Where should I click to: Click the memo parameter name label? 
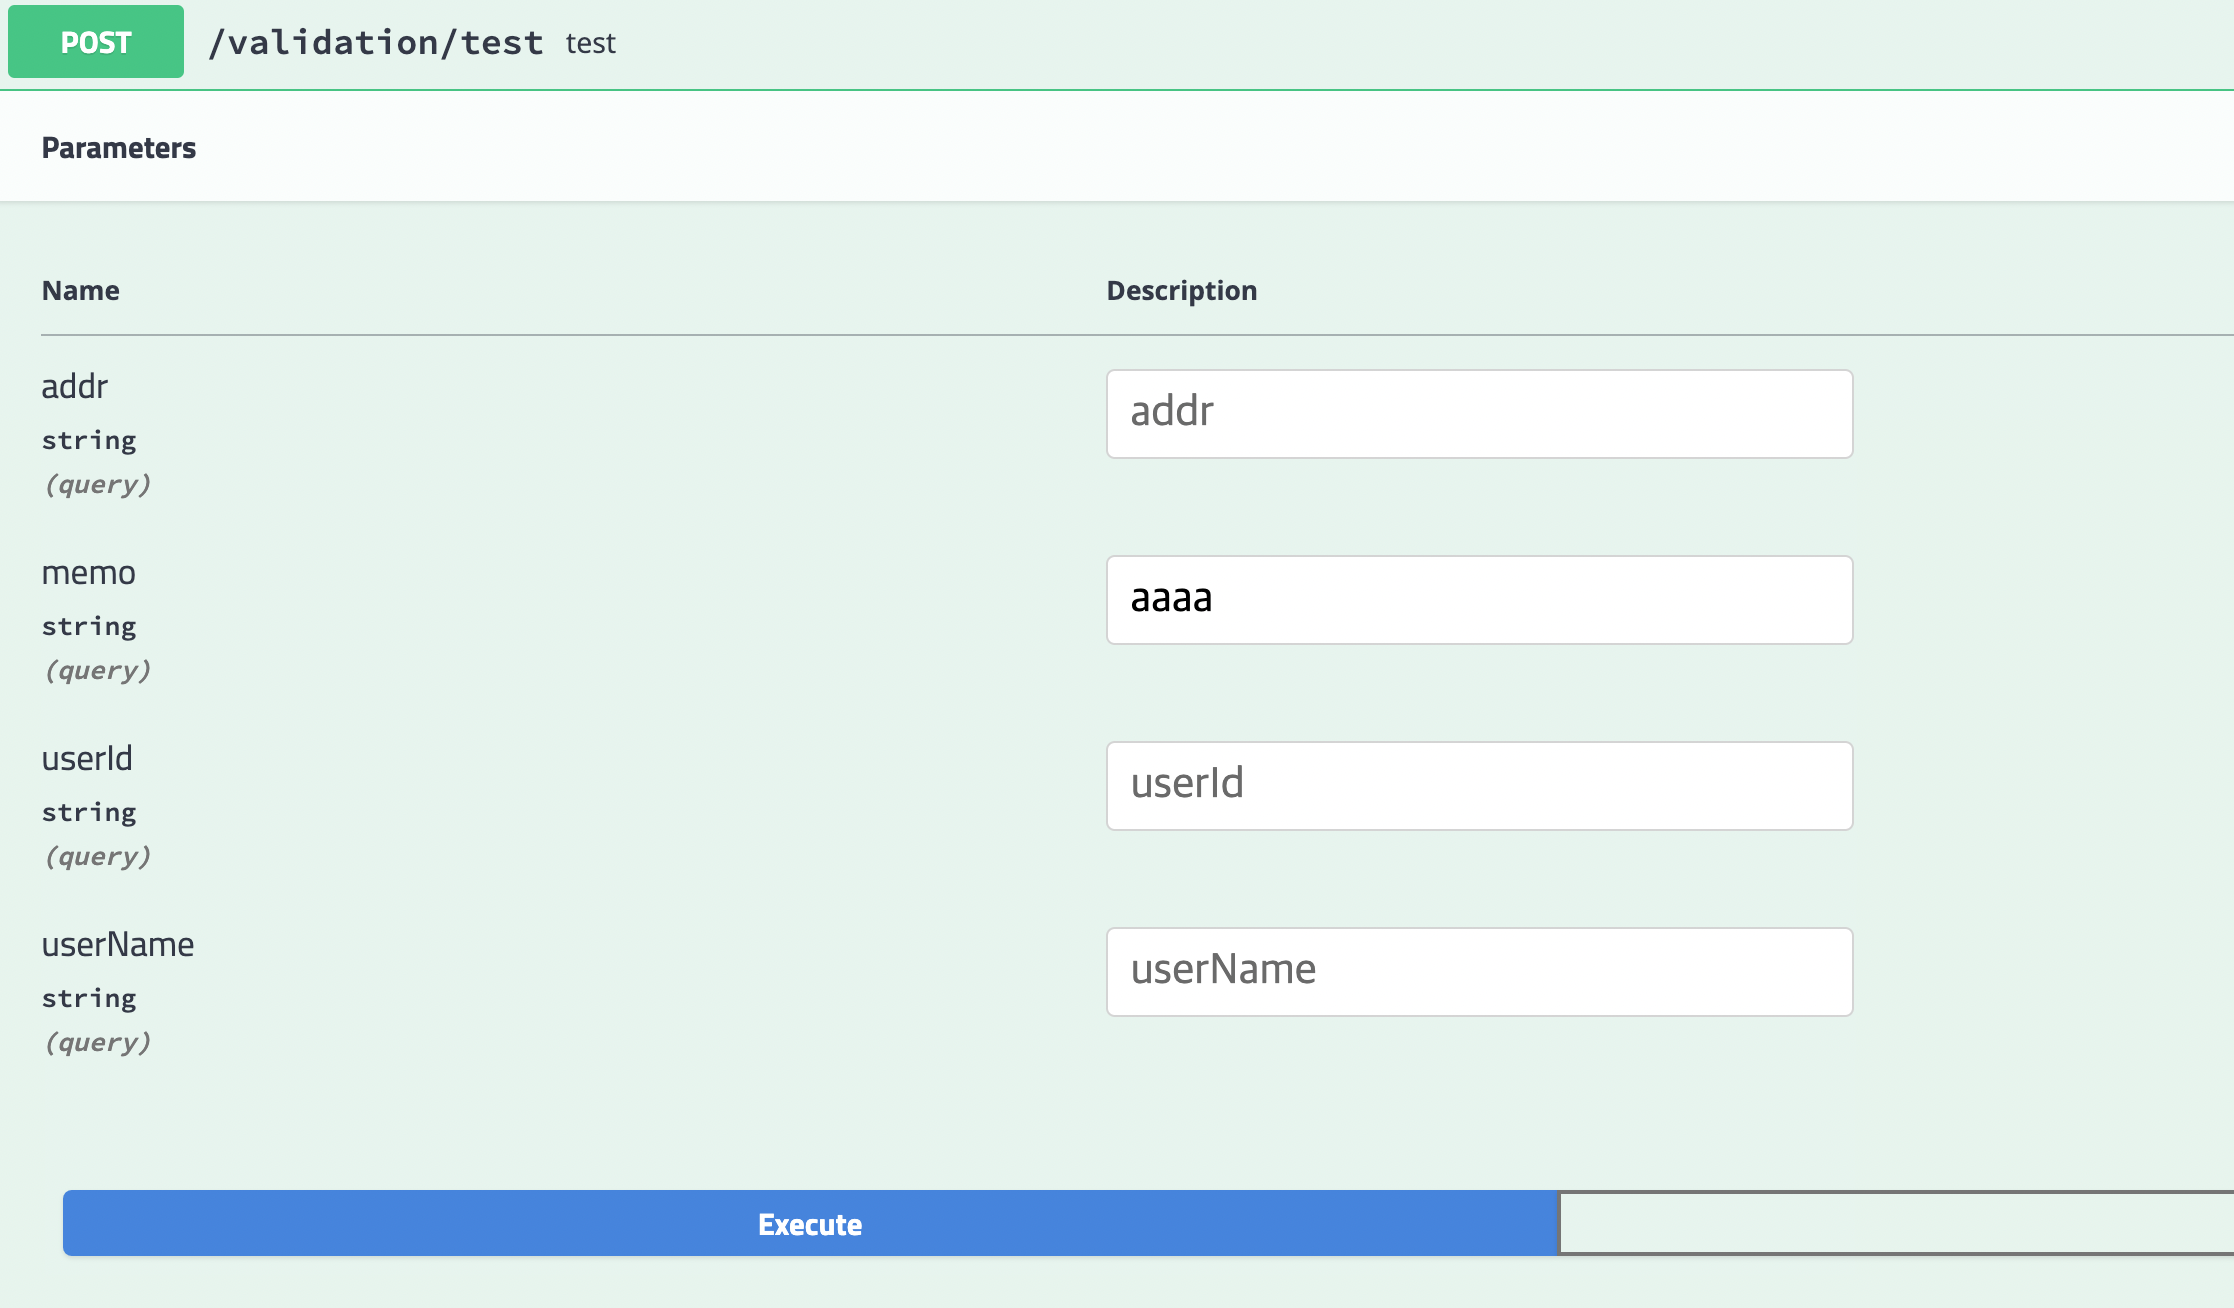[x=88, y=572]
